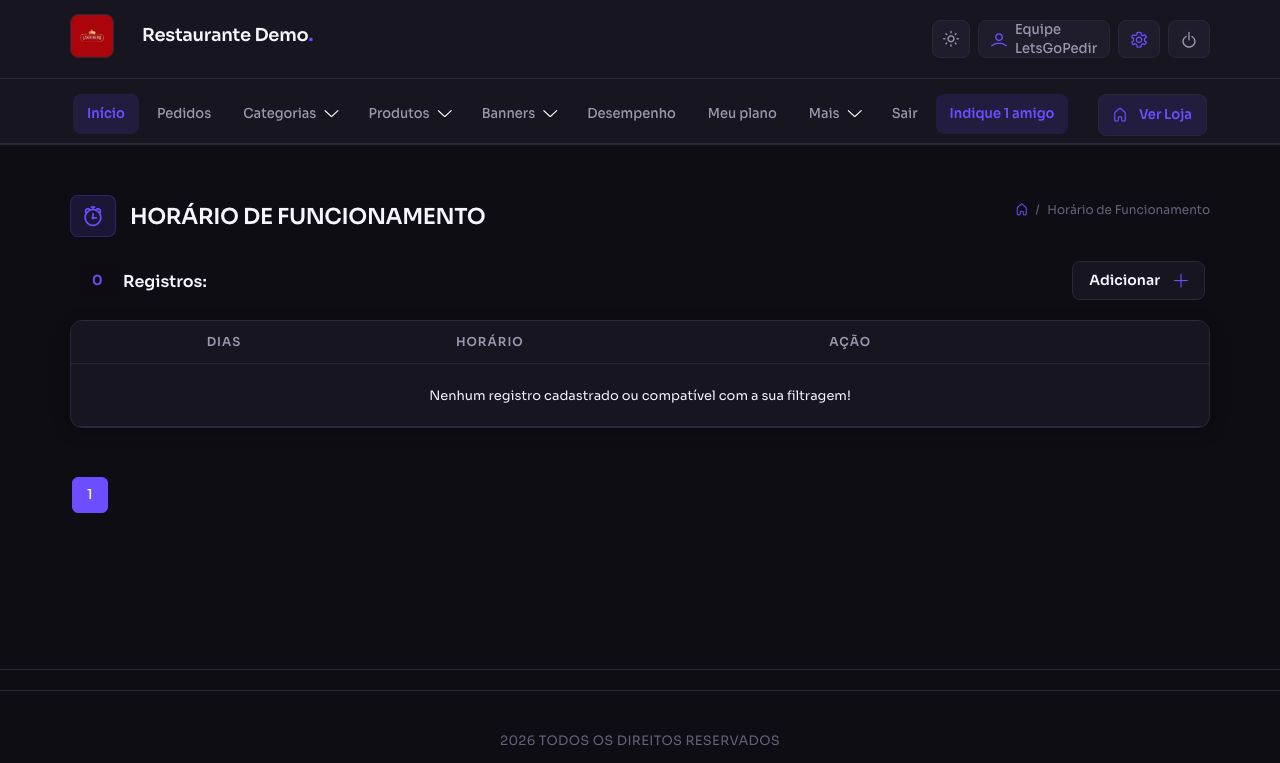This screenshot has width=1280, height=763.
Task: Click the HORÁRIO column header
Action: click(490, 342)
